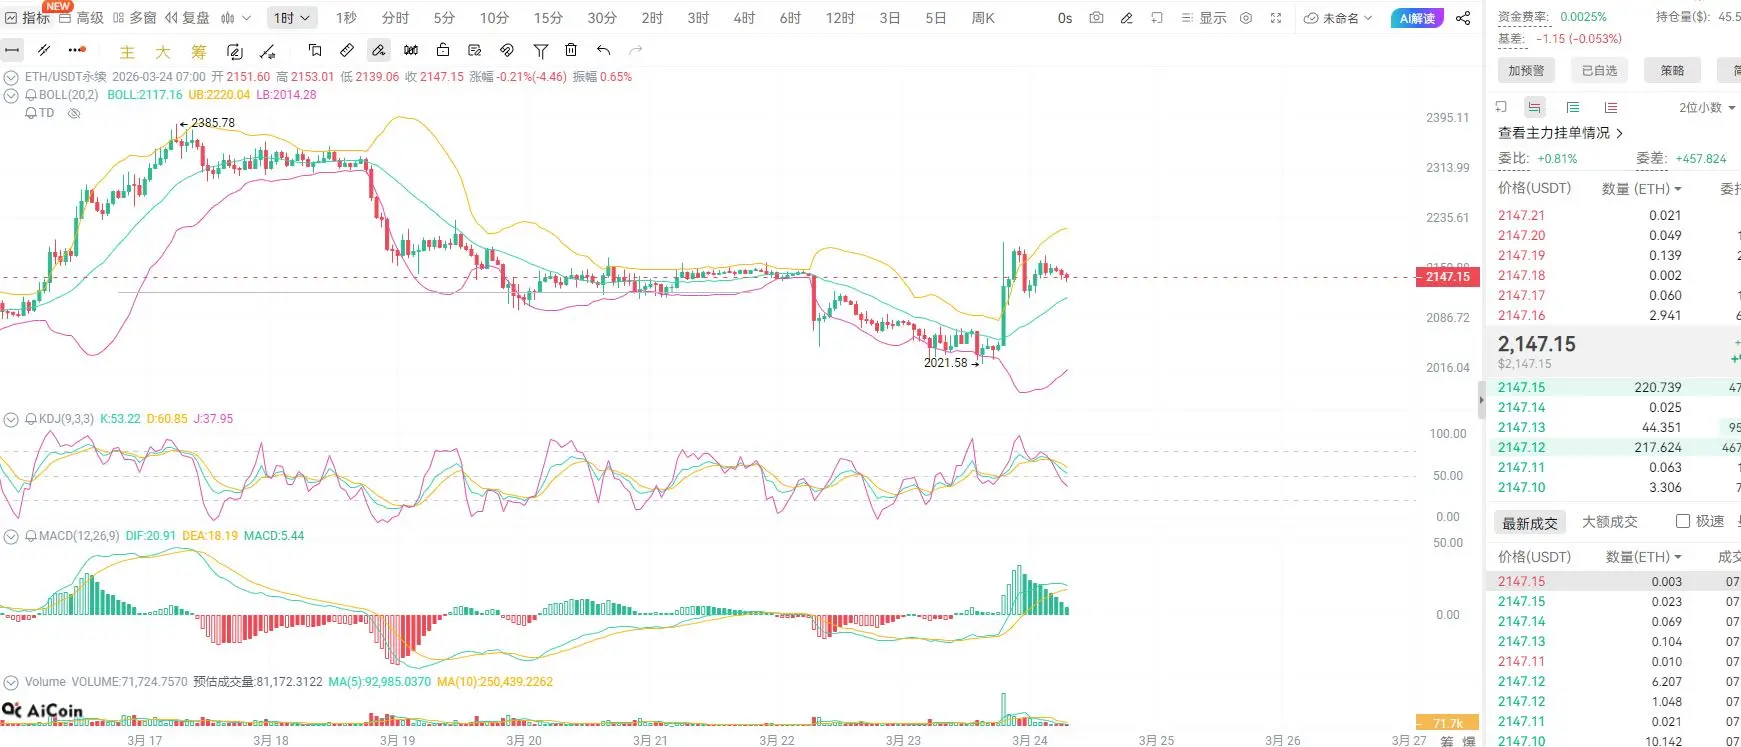Open the candlestick chart type dropdown

(x=235, y=18)
